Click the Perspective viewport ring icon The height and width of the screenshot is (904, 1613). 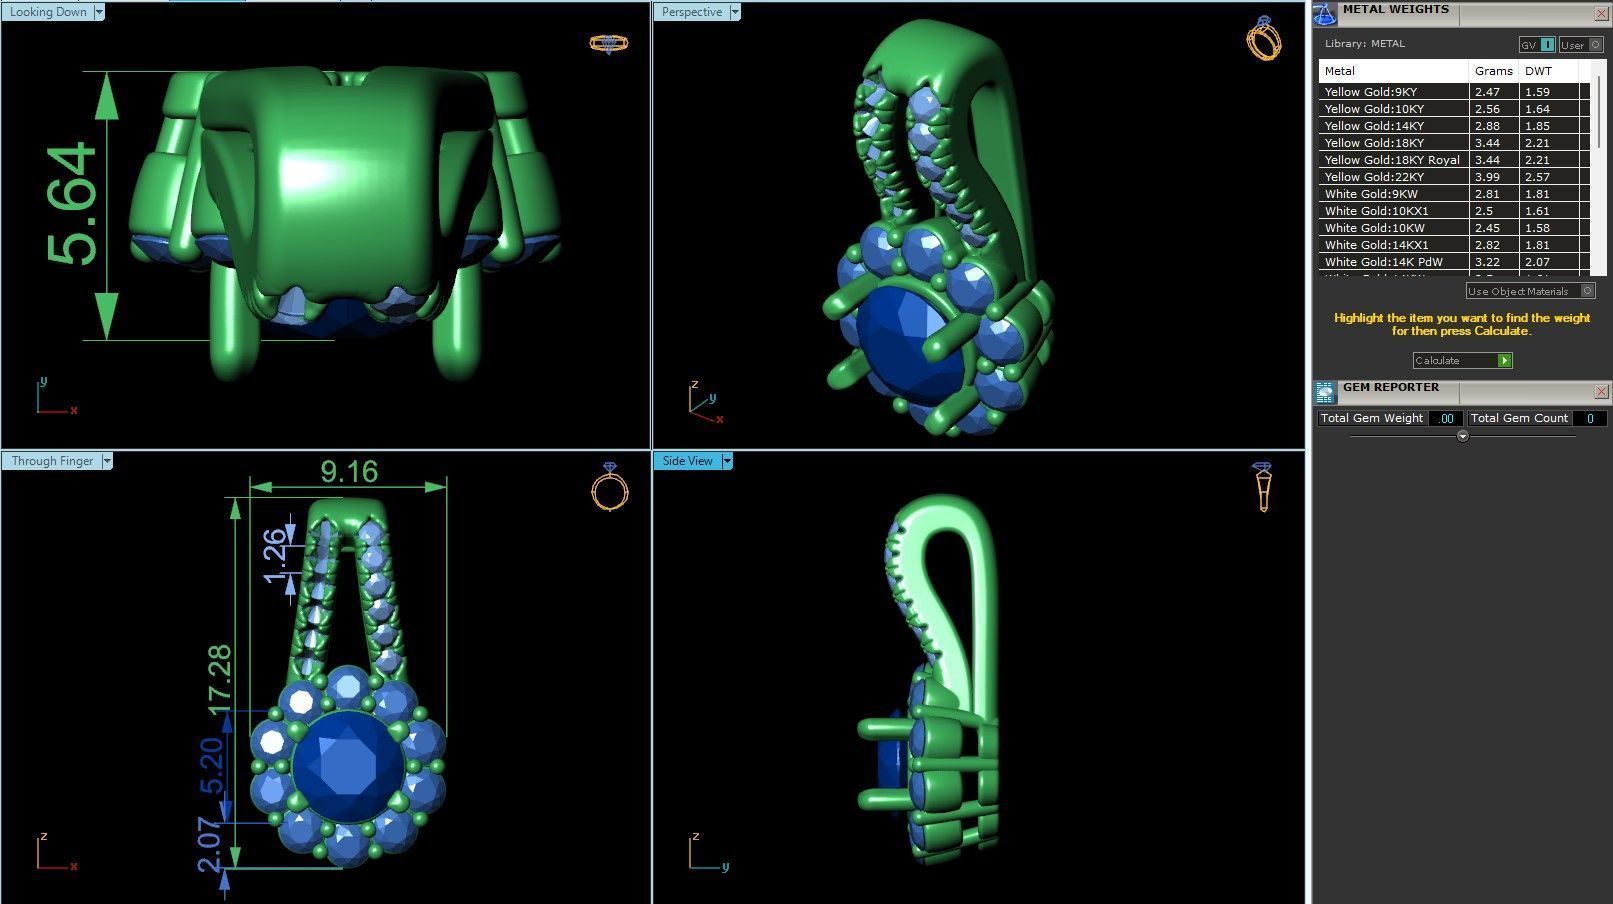coord(1264,38)
